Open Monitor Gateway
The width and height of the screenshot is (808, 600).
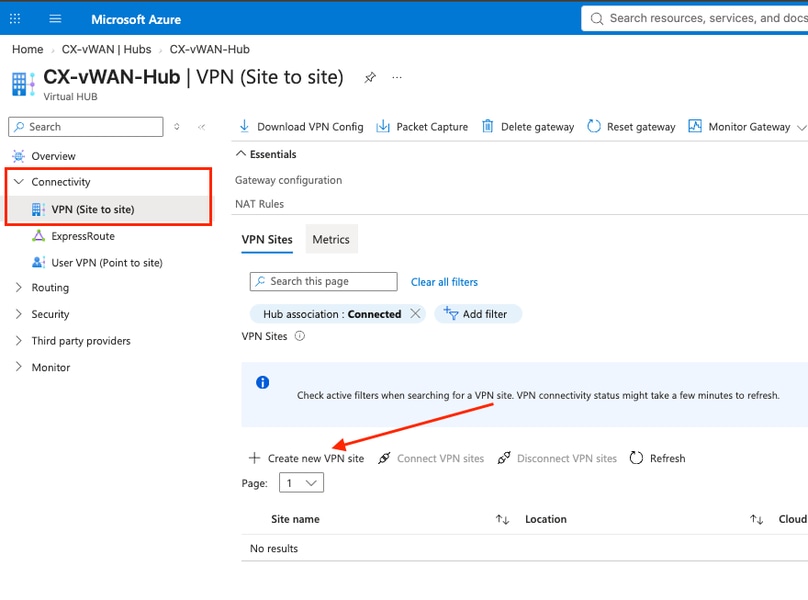739,127
